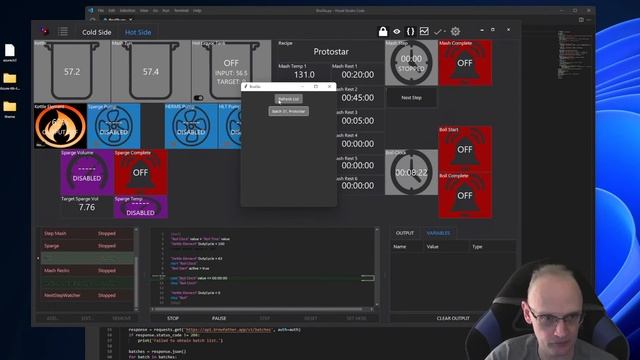Open the File menu in Visual Studio Code

click(x=100, y=11)
